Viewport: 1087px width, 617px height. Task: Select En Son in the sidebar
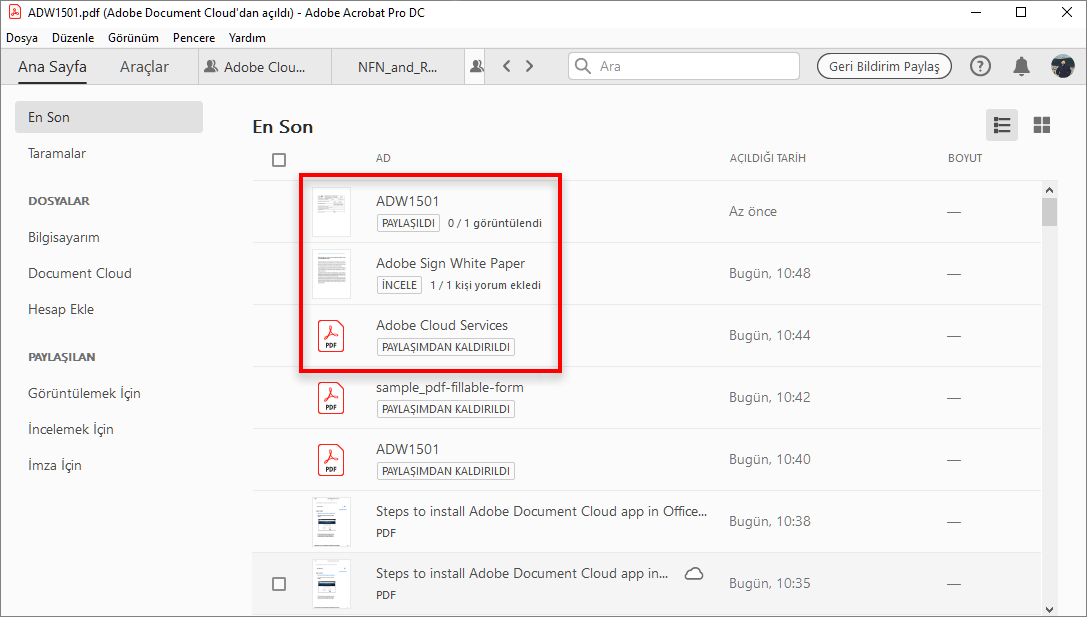tap(109, 117)
